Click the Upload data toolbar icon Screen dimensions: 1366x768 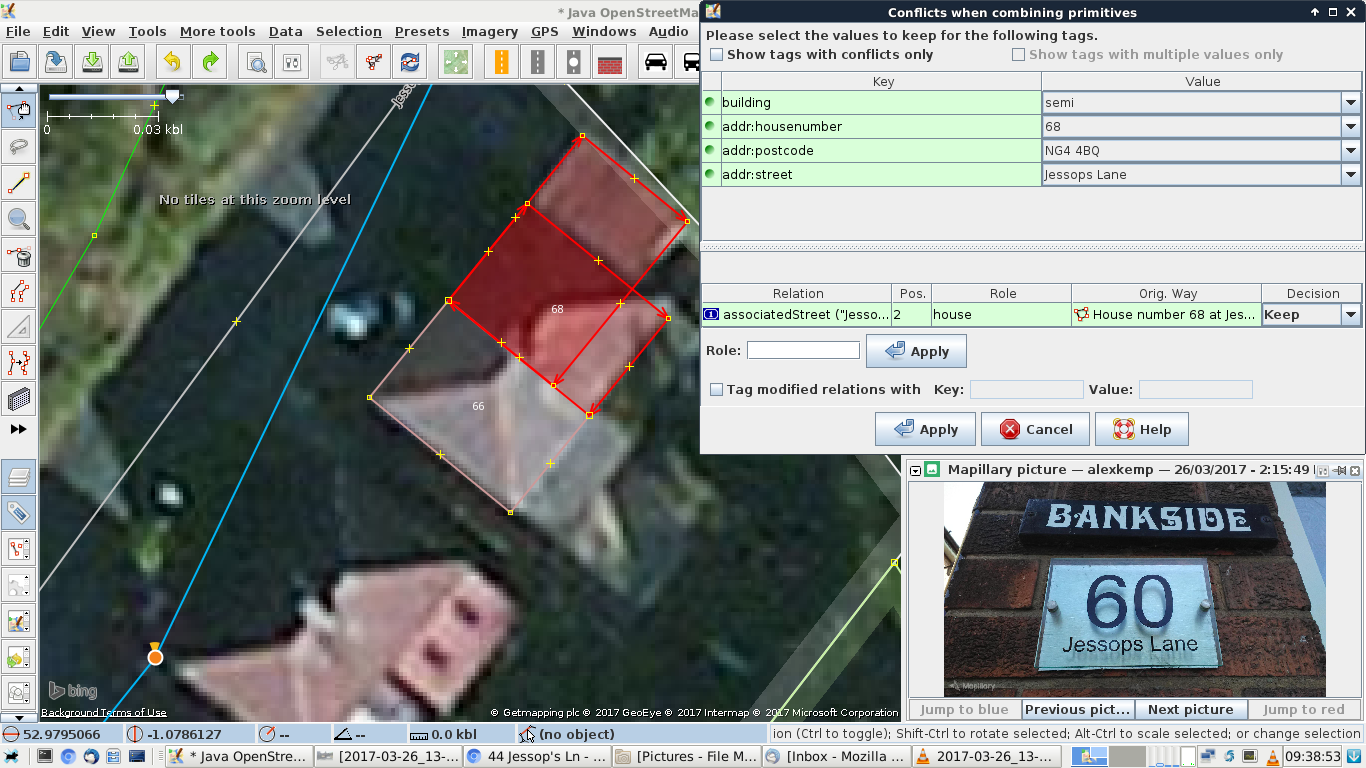129,62
